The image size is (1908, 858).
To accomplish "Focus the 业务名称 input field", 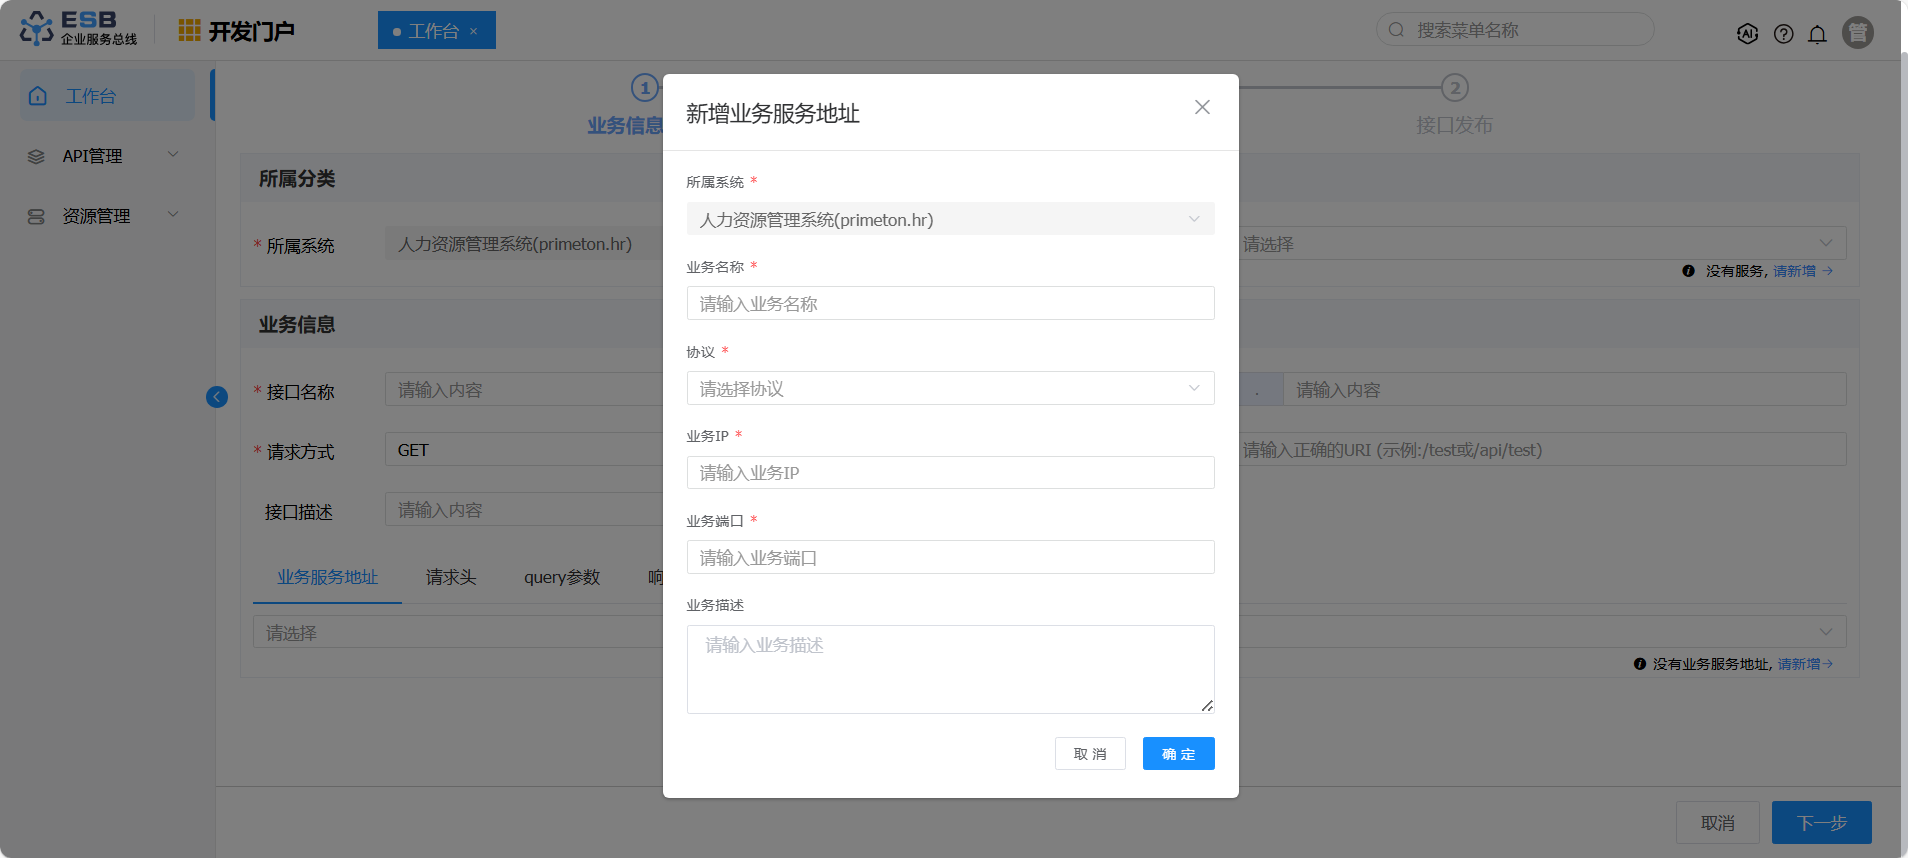I will (x=950, y=303).
